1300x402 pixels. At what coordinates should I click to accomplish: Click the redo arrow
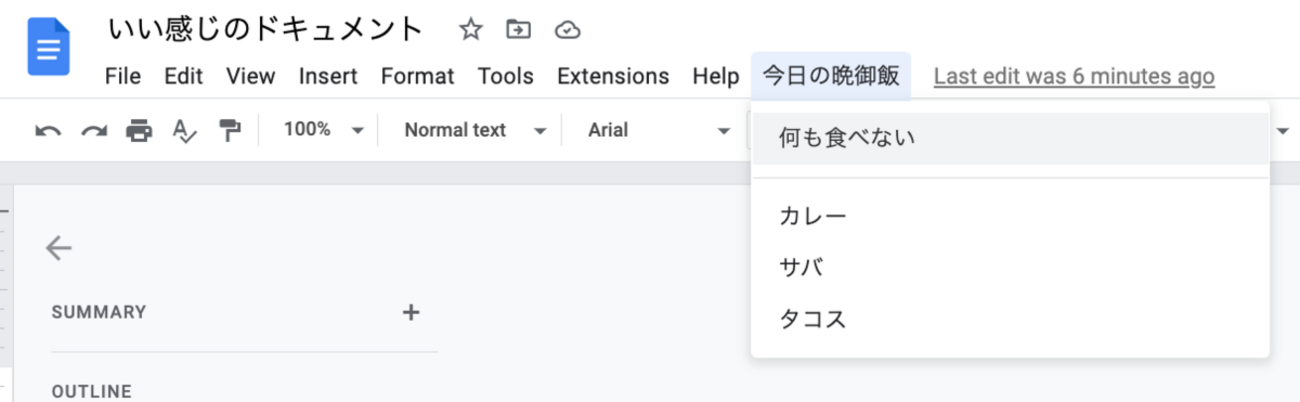(x=94, y=130)
